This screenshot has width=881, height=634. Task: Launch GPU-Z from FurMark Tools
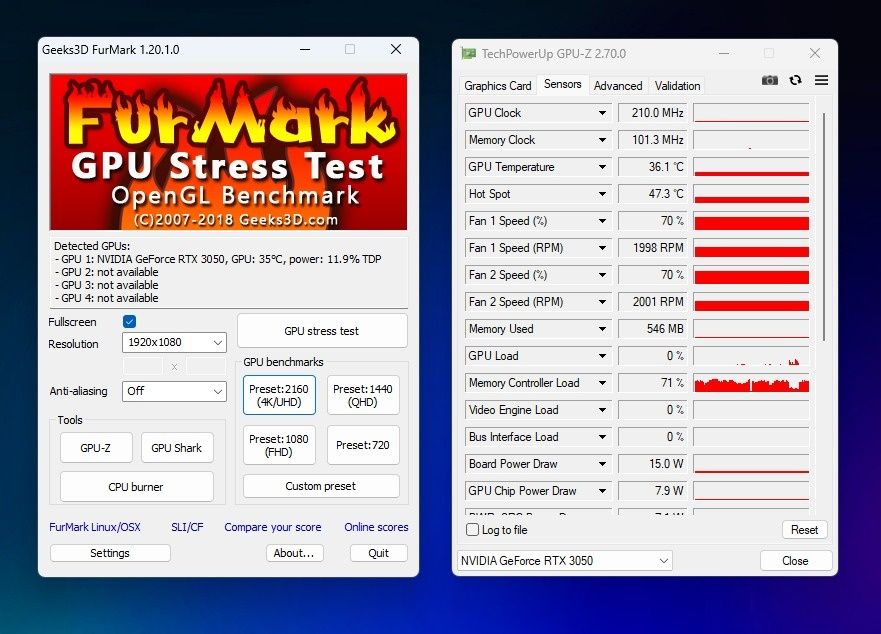tap(96, 448)
